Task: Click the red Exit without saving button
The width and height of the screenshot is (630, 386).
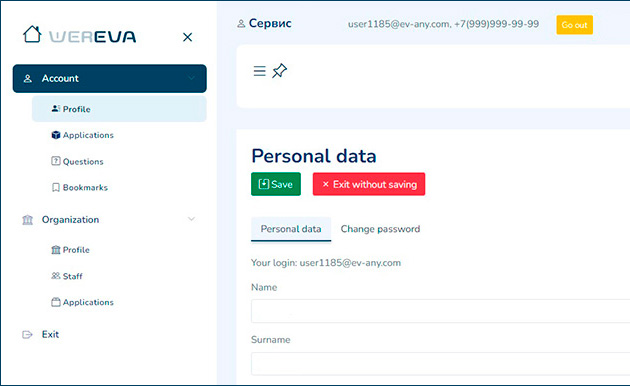Action: [x=369, y=184]
